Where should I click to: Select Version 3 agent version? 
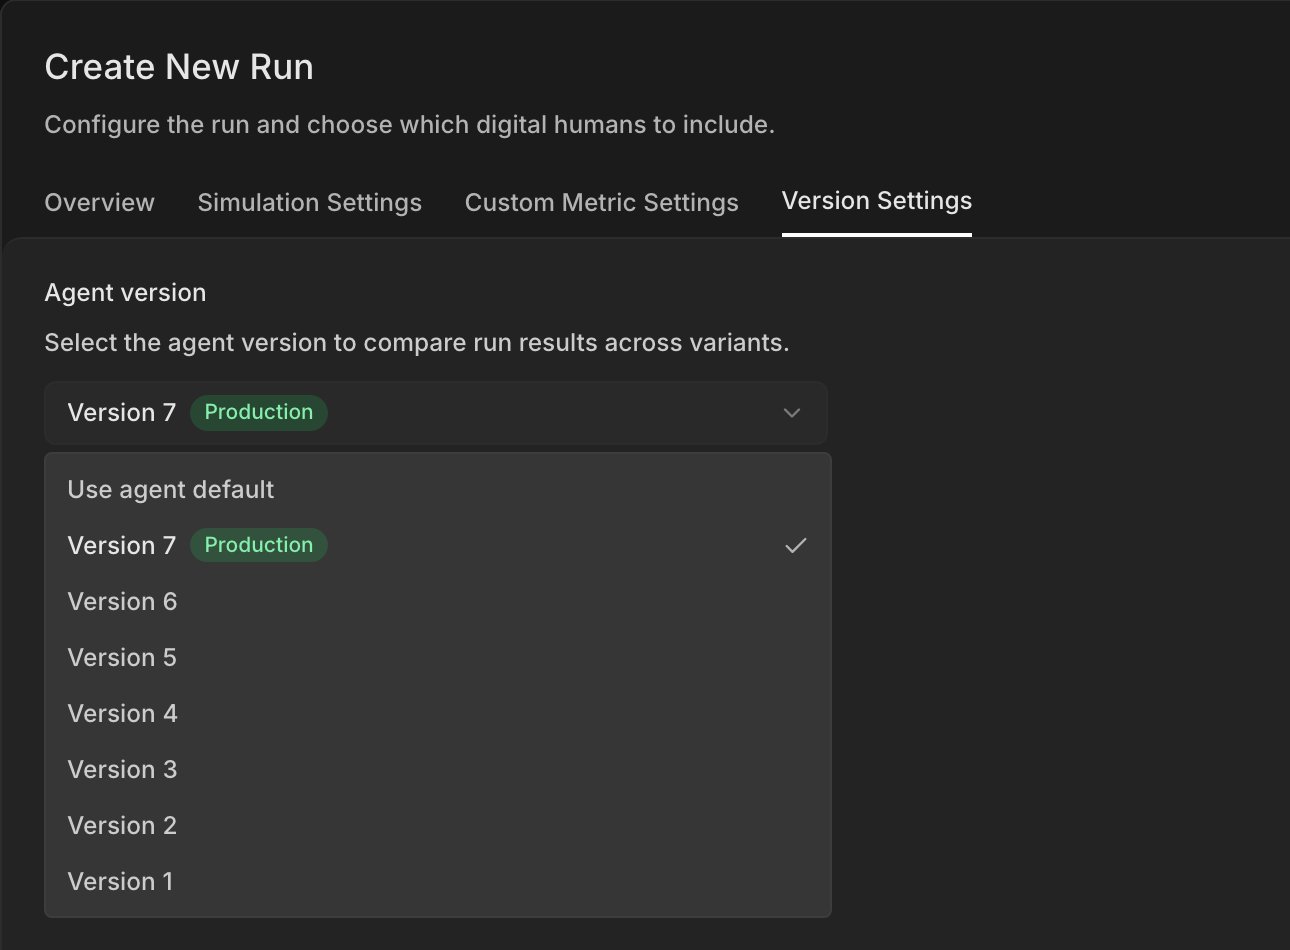(438, 770)
